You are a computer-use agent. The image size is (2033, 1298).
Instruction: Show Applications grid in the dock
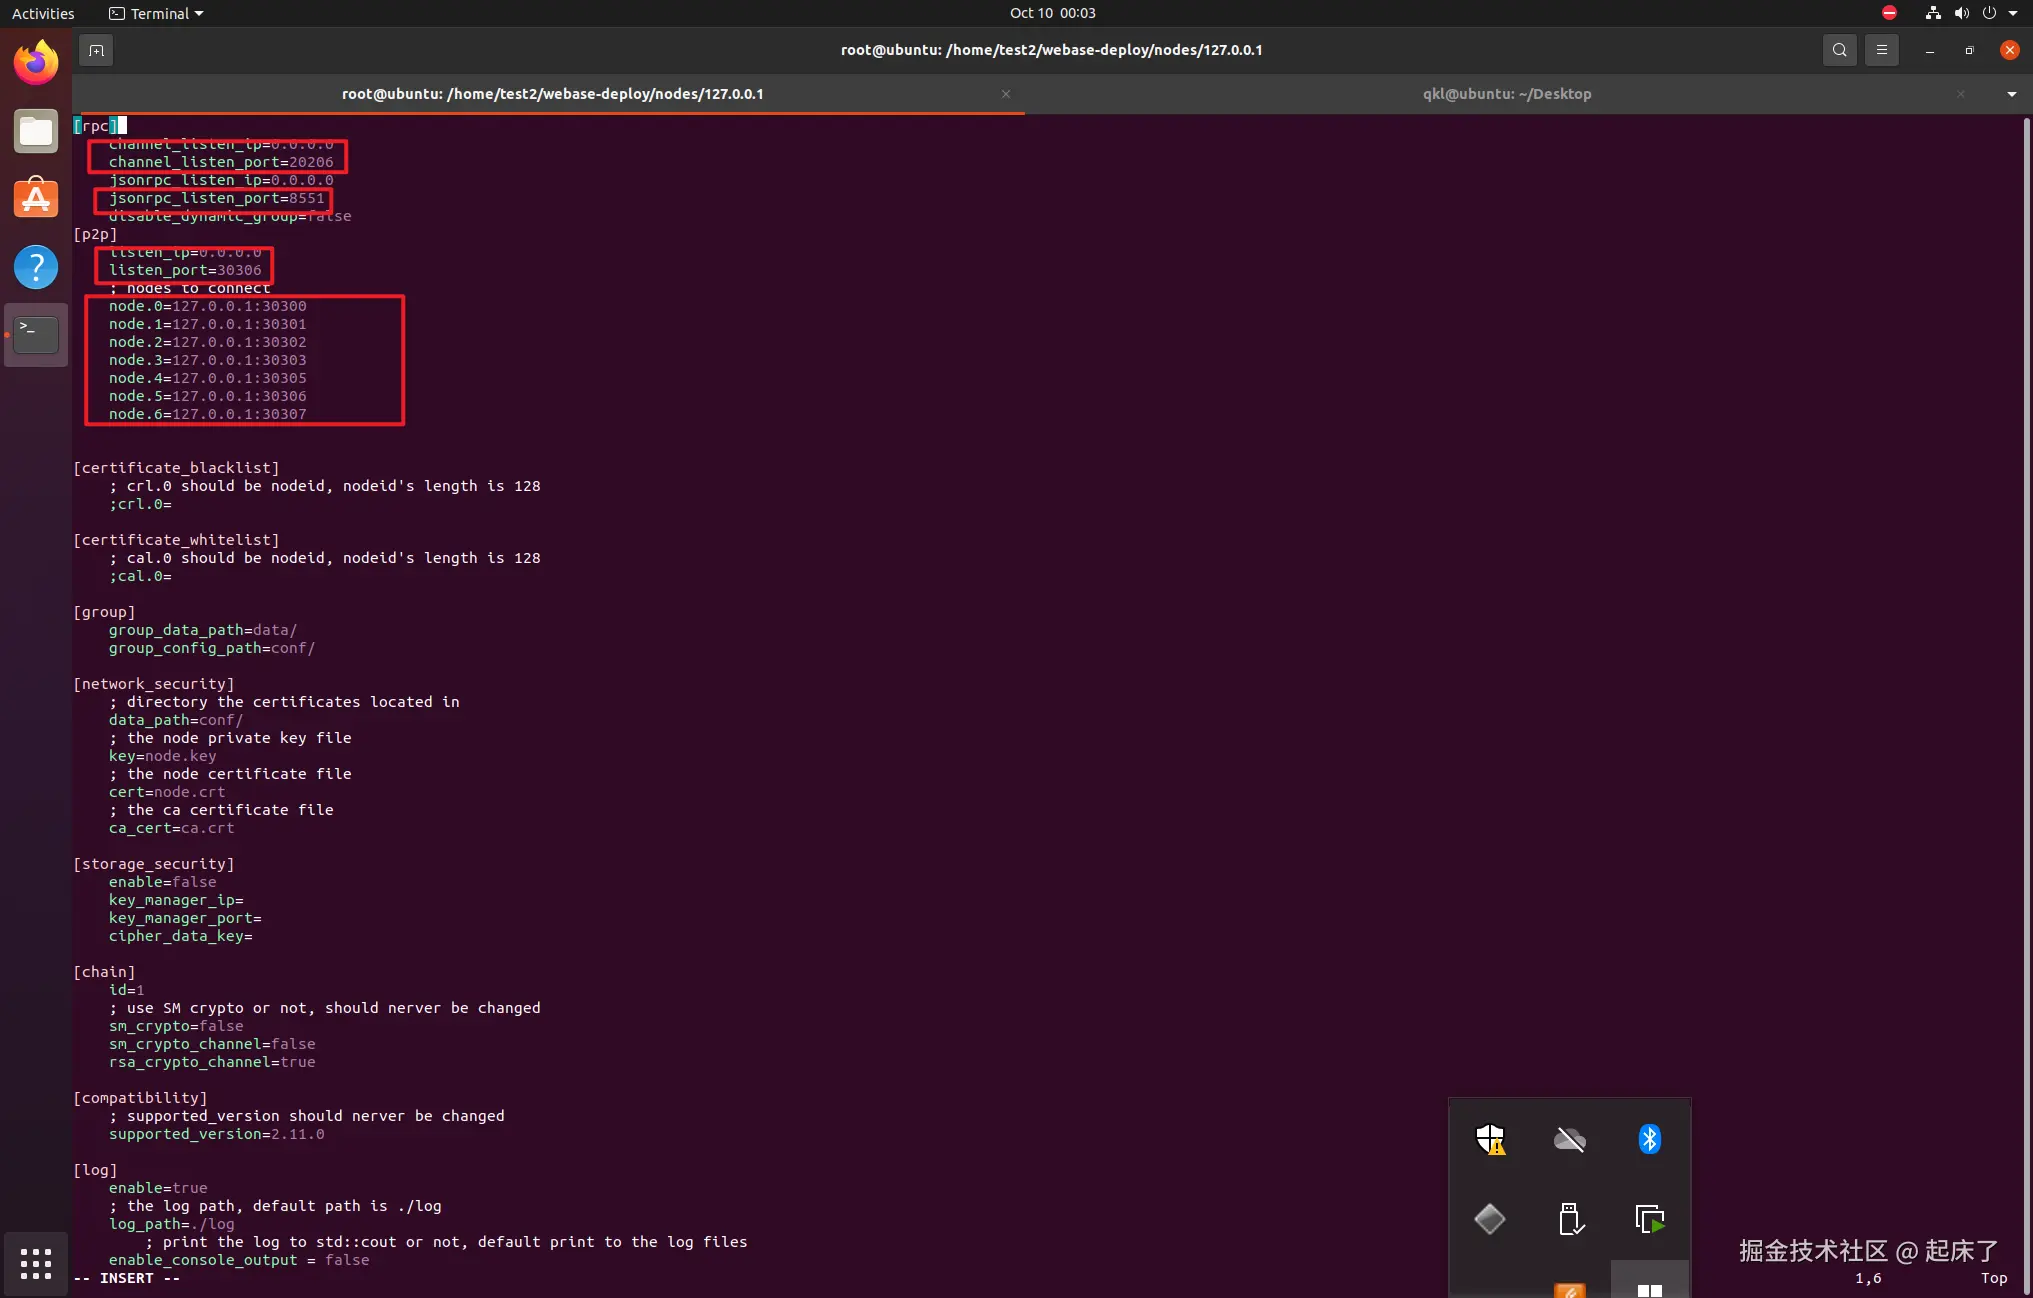(36, 1263)
